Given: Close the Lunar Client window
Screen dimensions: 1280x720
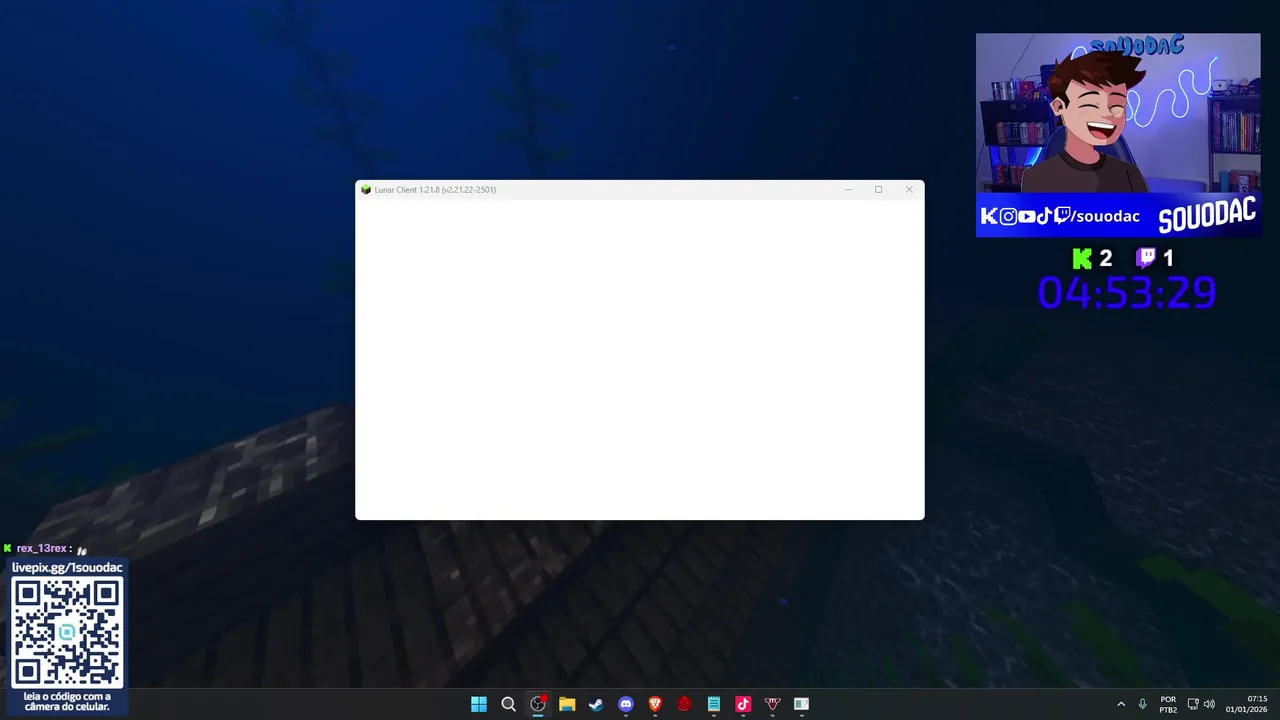Looking at the screenshot, I should [x=909, y=190].
